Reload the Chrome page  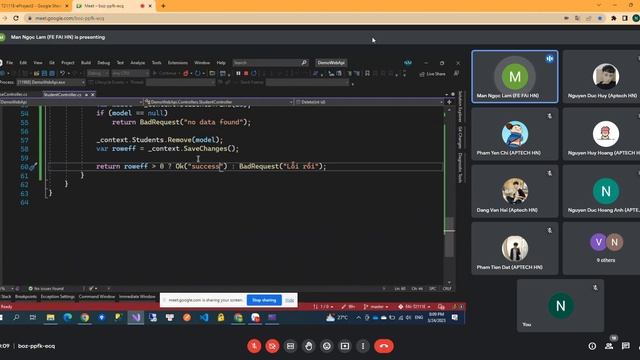16,18
